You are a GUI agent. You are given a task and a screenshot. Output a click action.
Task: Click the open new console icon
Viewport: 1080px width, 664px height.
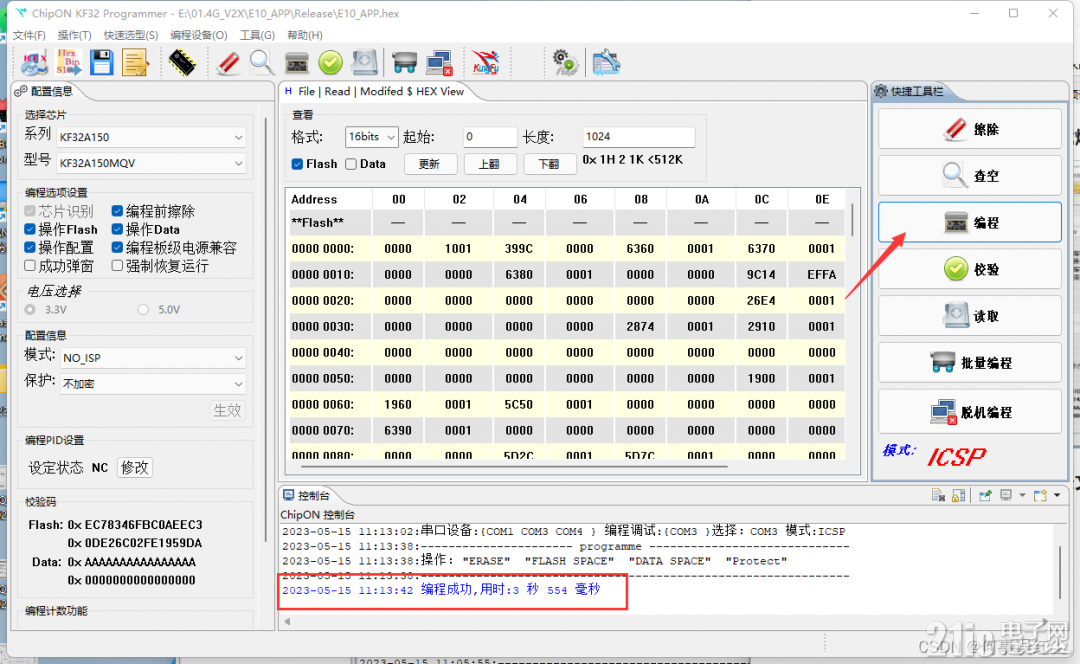pyautogui.click(x=1040, y=495)
